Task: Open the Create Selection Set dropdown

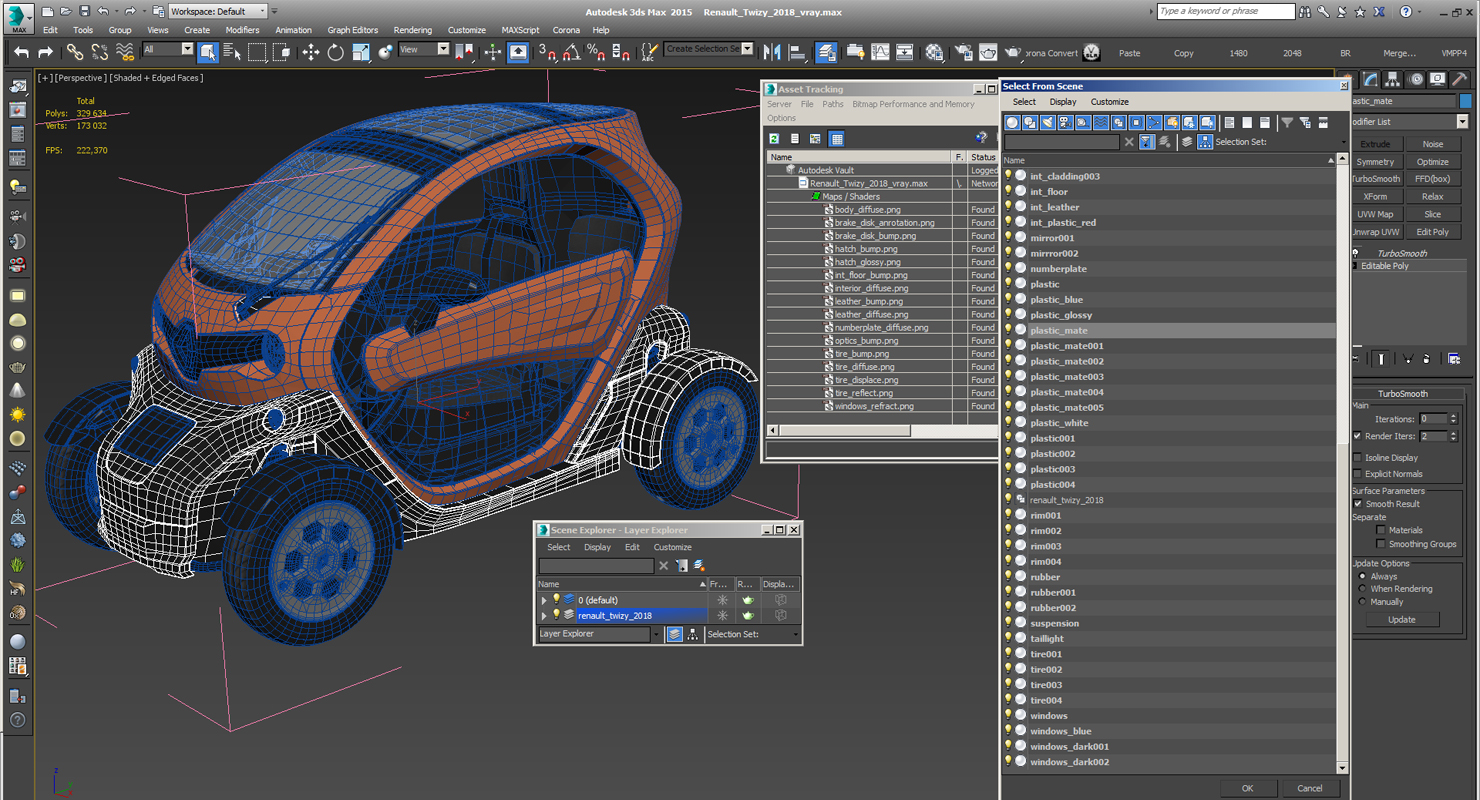Action: click(x=709, y=49)
